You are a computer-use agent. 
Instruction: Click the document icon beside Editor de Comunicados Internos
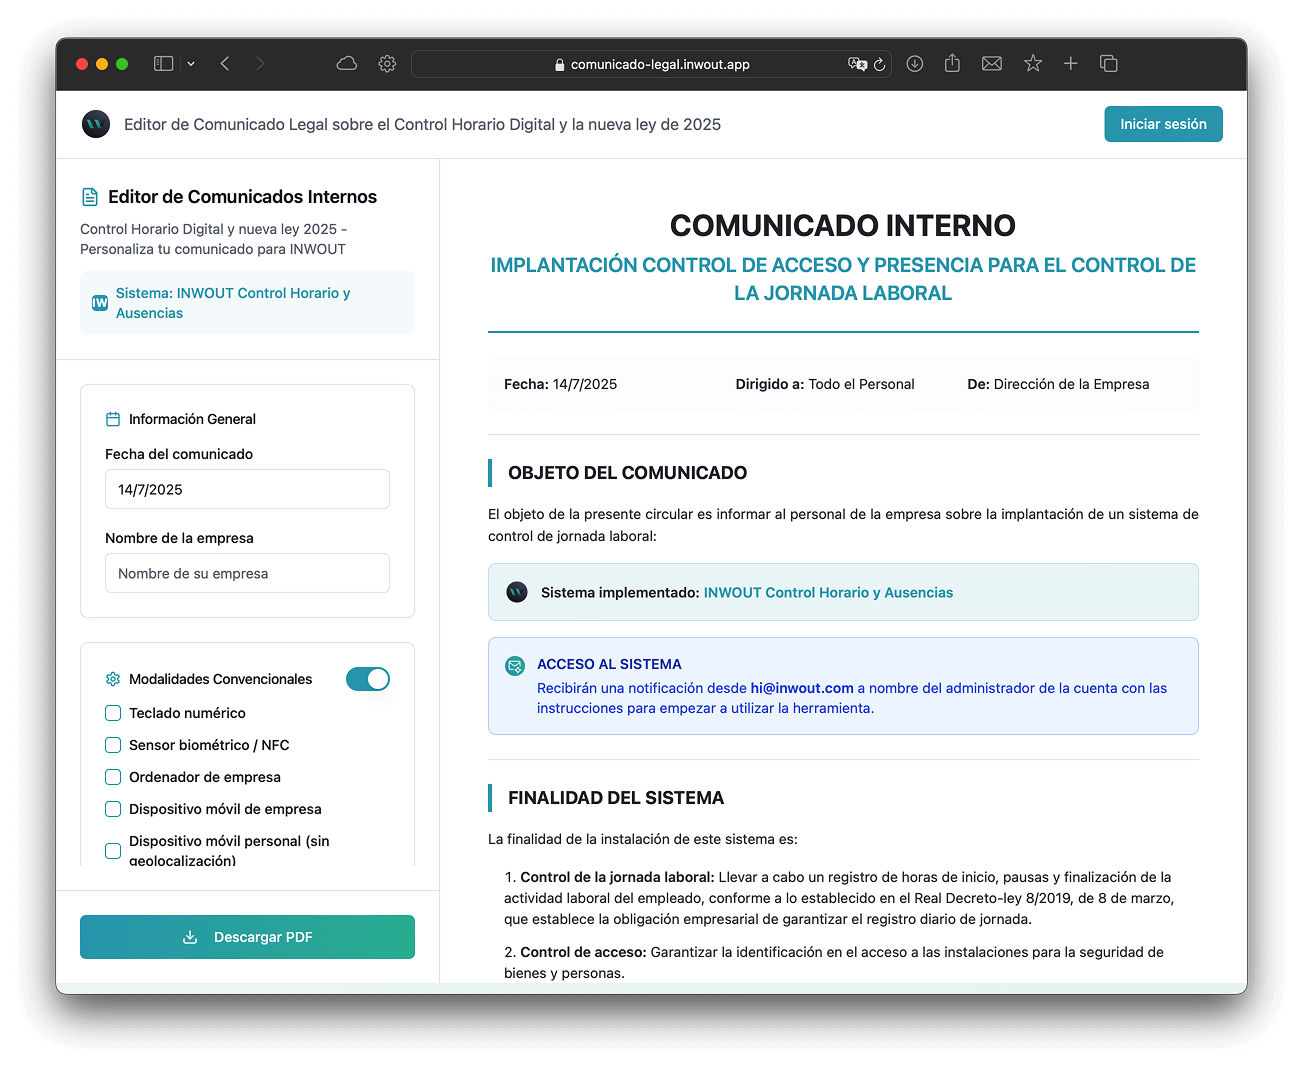90,197
